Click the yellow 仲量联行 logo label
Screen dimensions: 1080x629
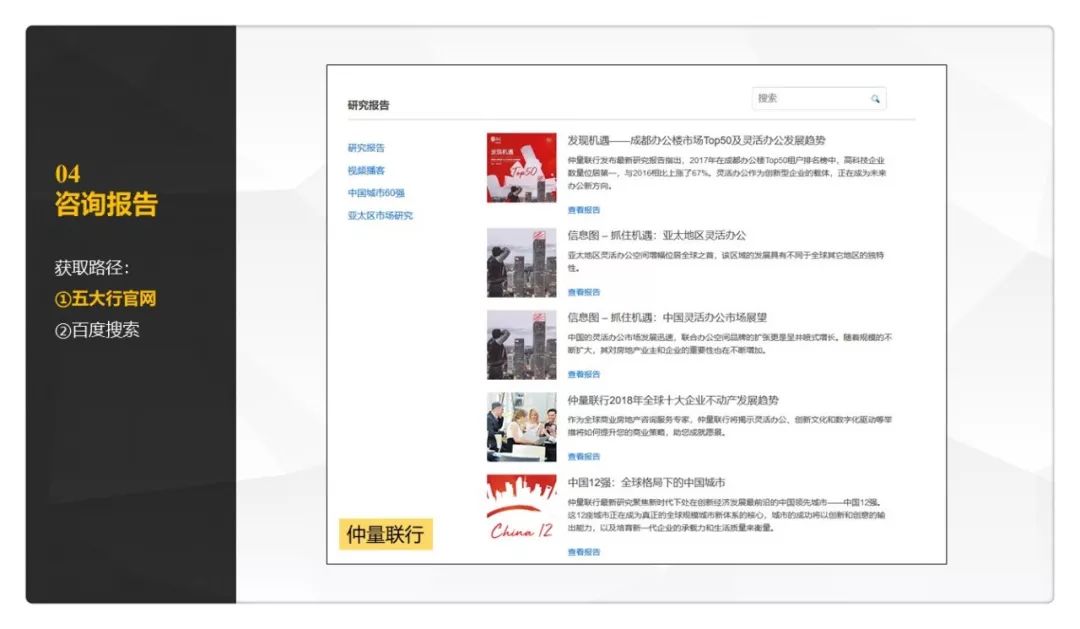click(x=385, y=534)
